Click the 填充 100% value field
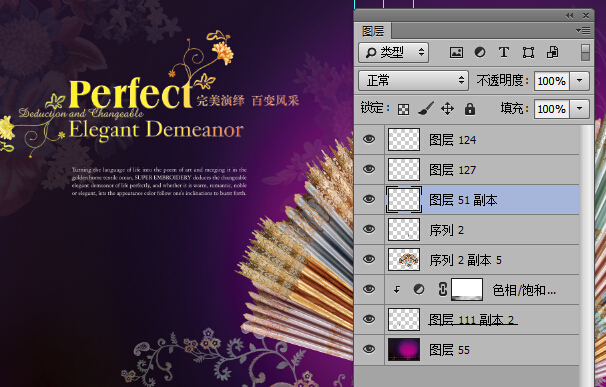 (552, 109)
